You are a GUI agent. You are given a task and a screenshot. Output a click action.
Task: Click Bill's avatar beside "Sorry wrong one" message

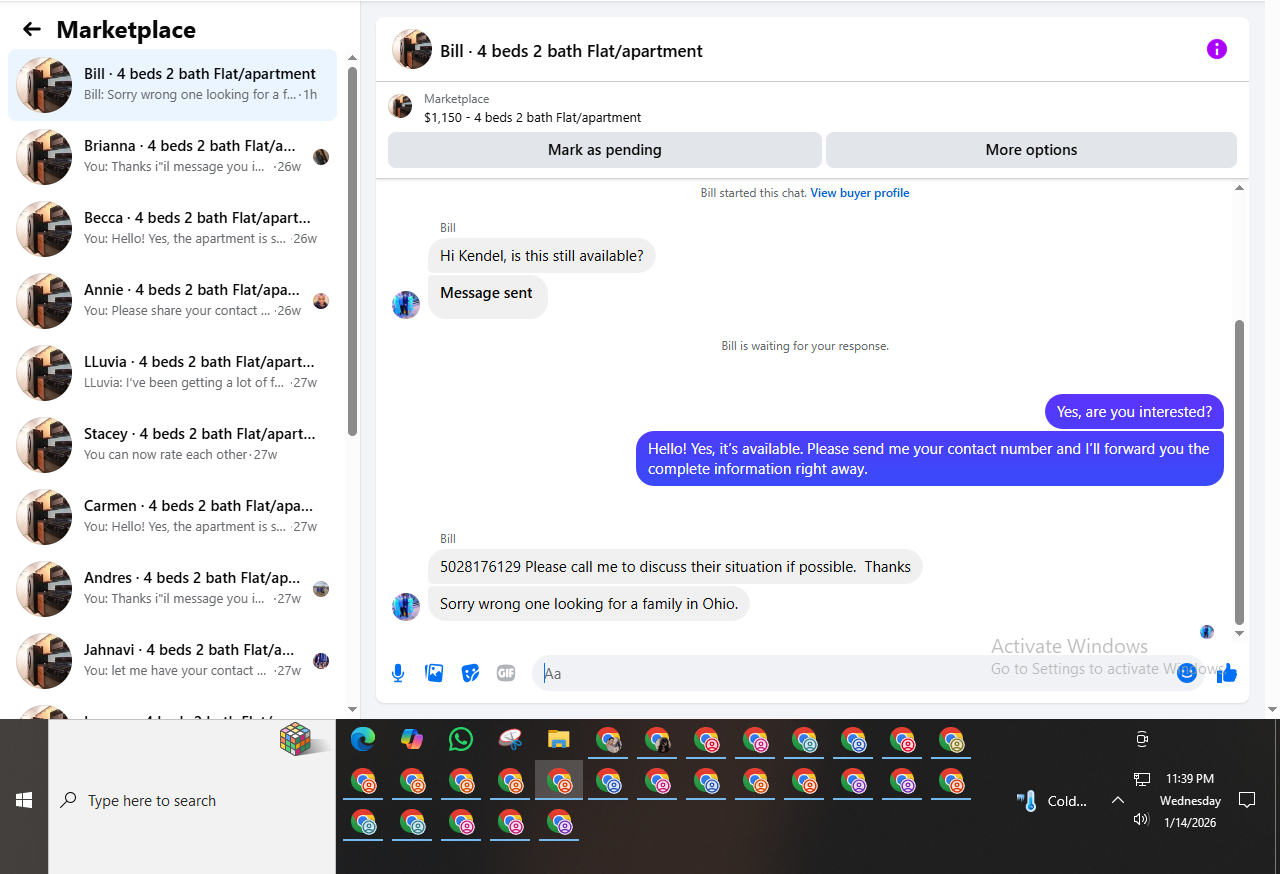tap(406, 607)
